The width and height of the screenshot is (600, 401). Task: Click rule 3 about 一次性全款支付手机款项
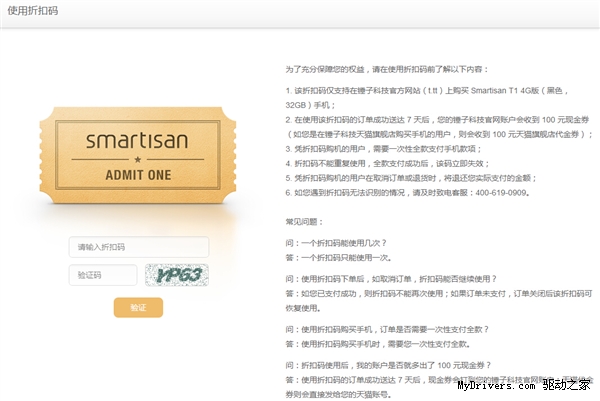click(383, 149)
